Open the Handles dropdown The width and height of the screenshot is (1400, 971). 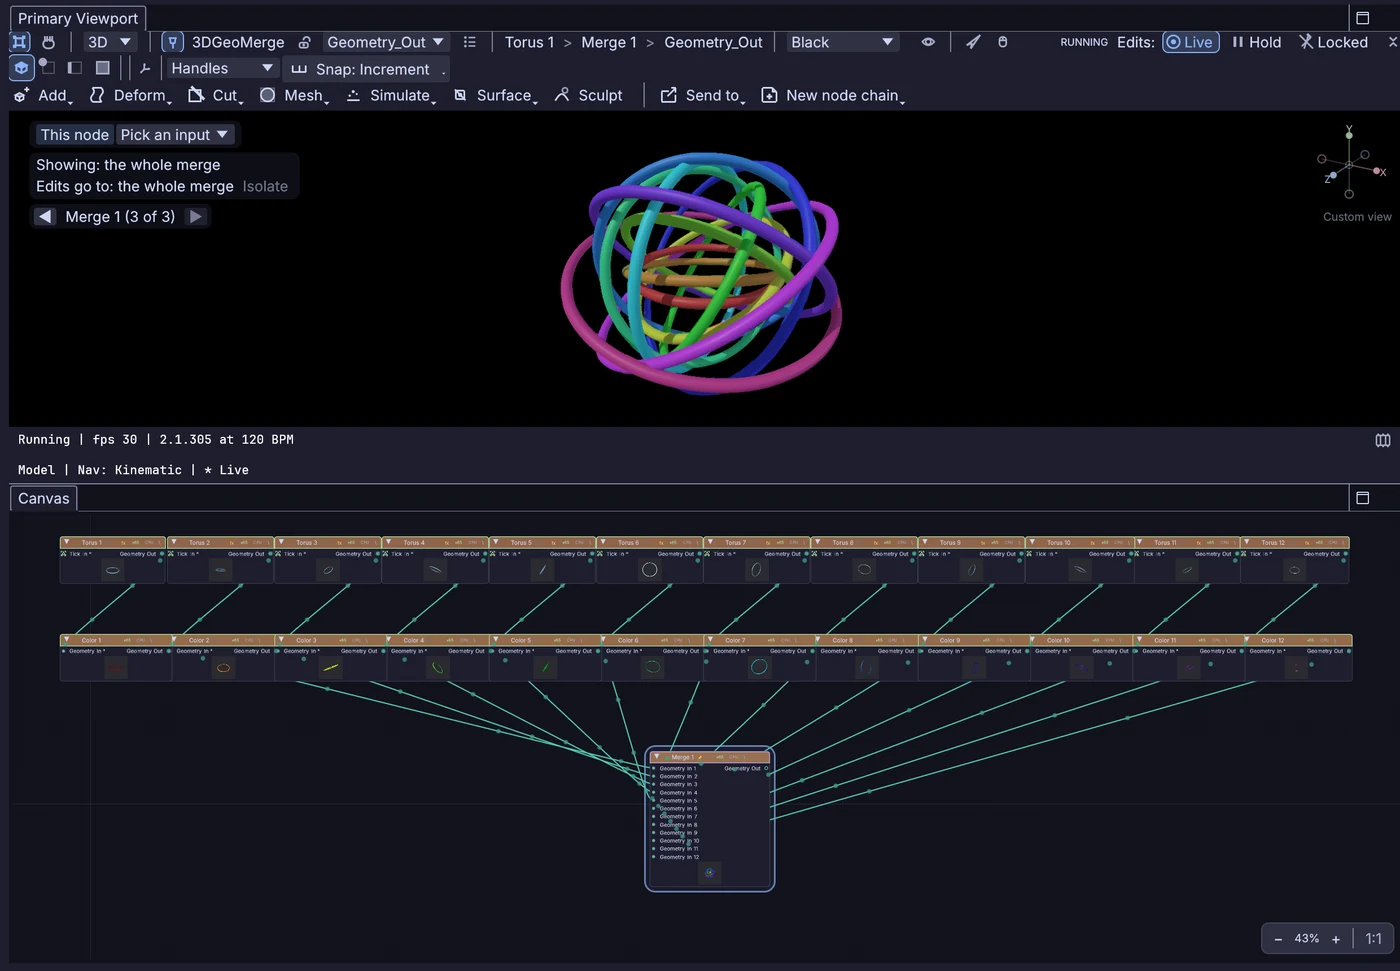click(222, 68)
